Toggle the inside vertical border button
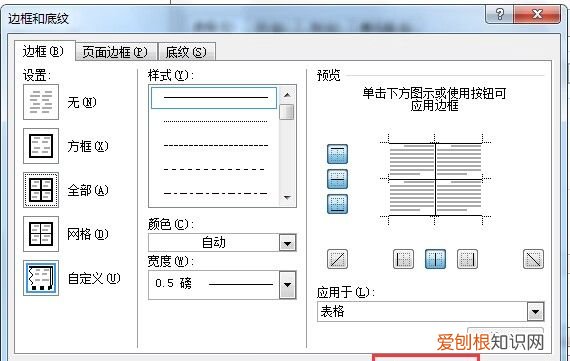Image resolution: width=570 pixels, height=361 pixels. point(435,259)
